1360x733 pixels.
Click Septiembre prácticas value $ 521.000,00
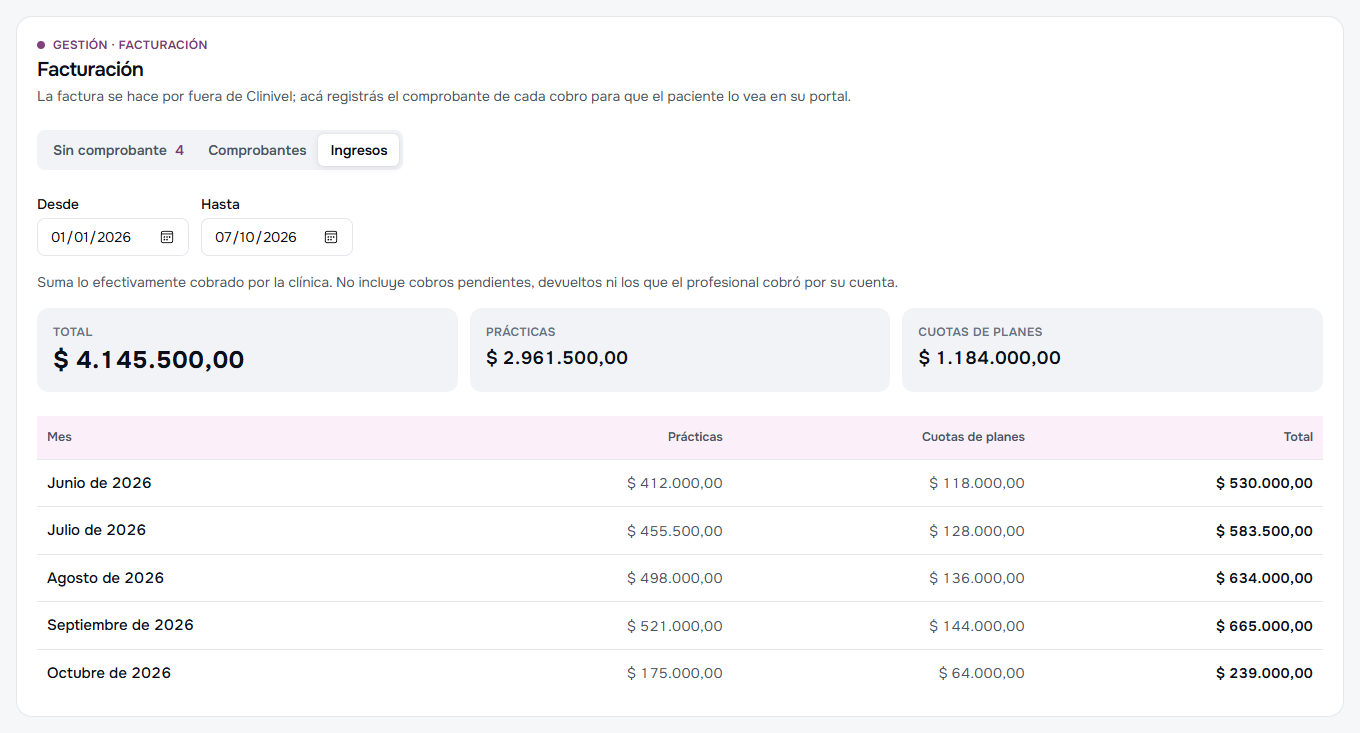675,626
